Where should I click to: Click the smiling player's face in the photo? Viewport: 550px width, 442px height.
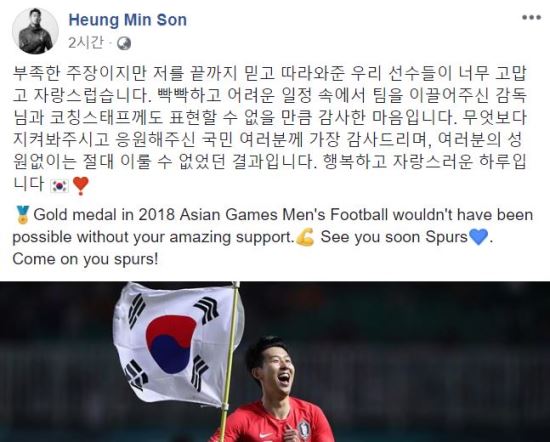point(272,367)
